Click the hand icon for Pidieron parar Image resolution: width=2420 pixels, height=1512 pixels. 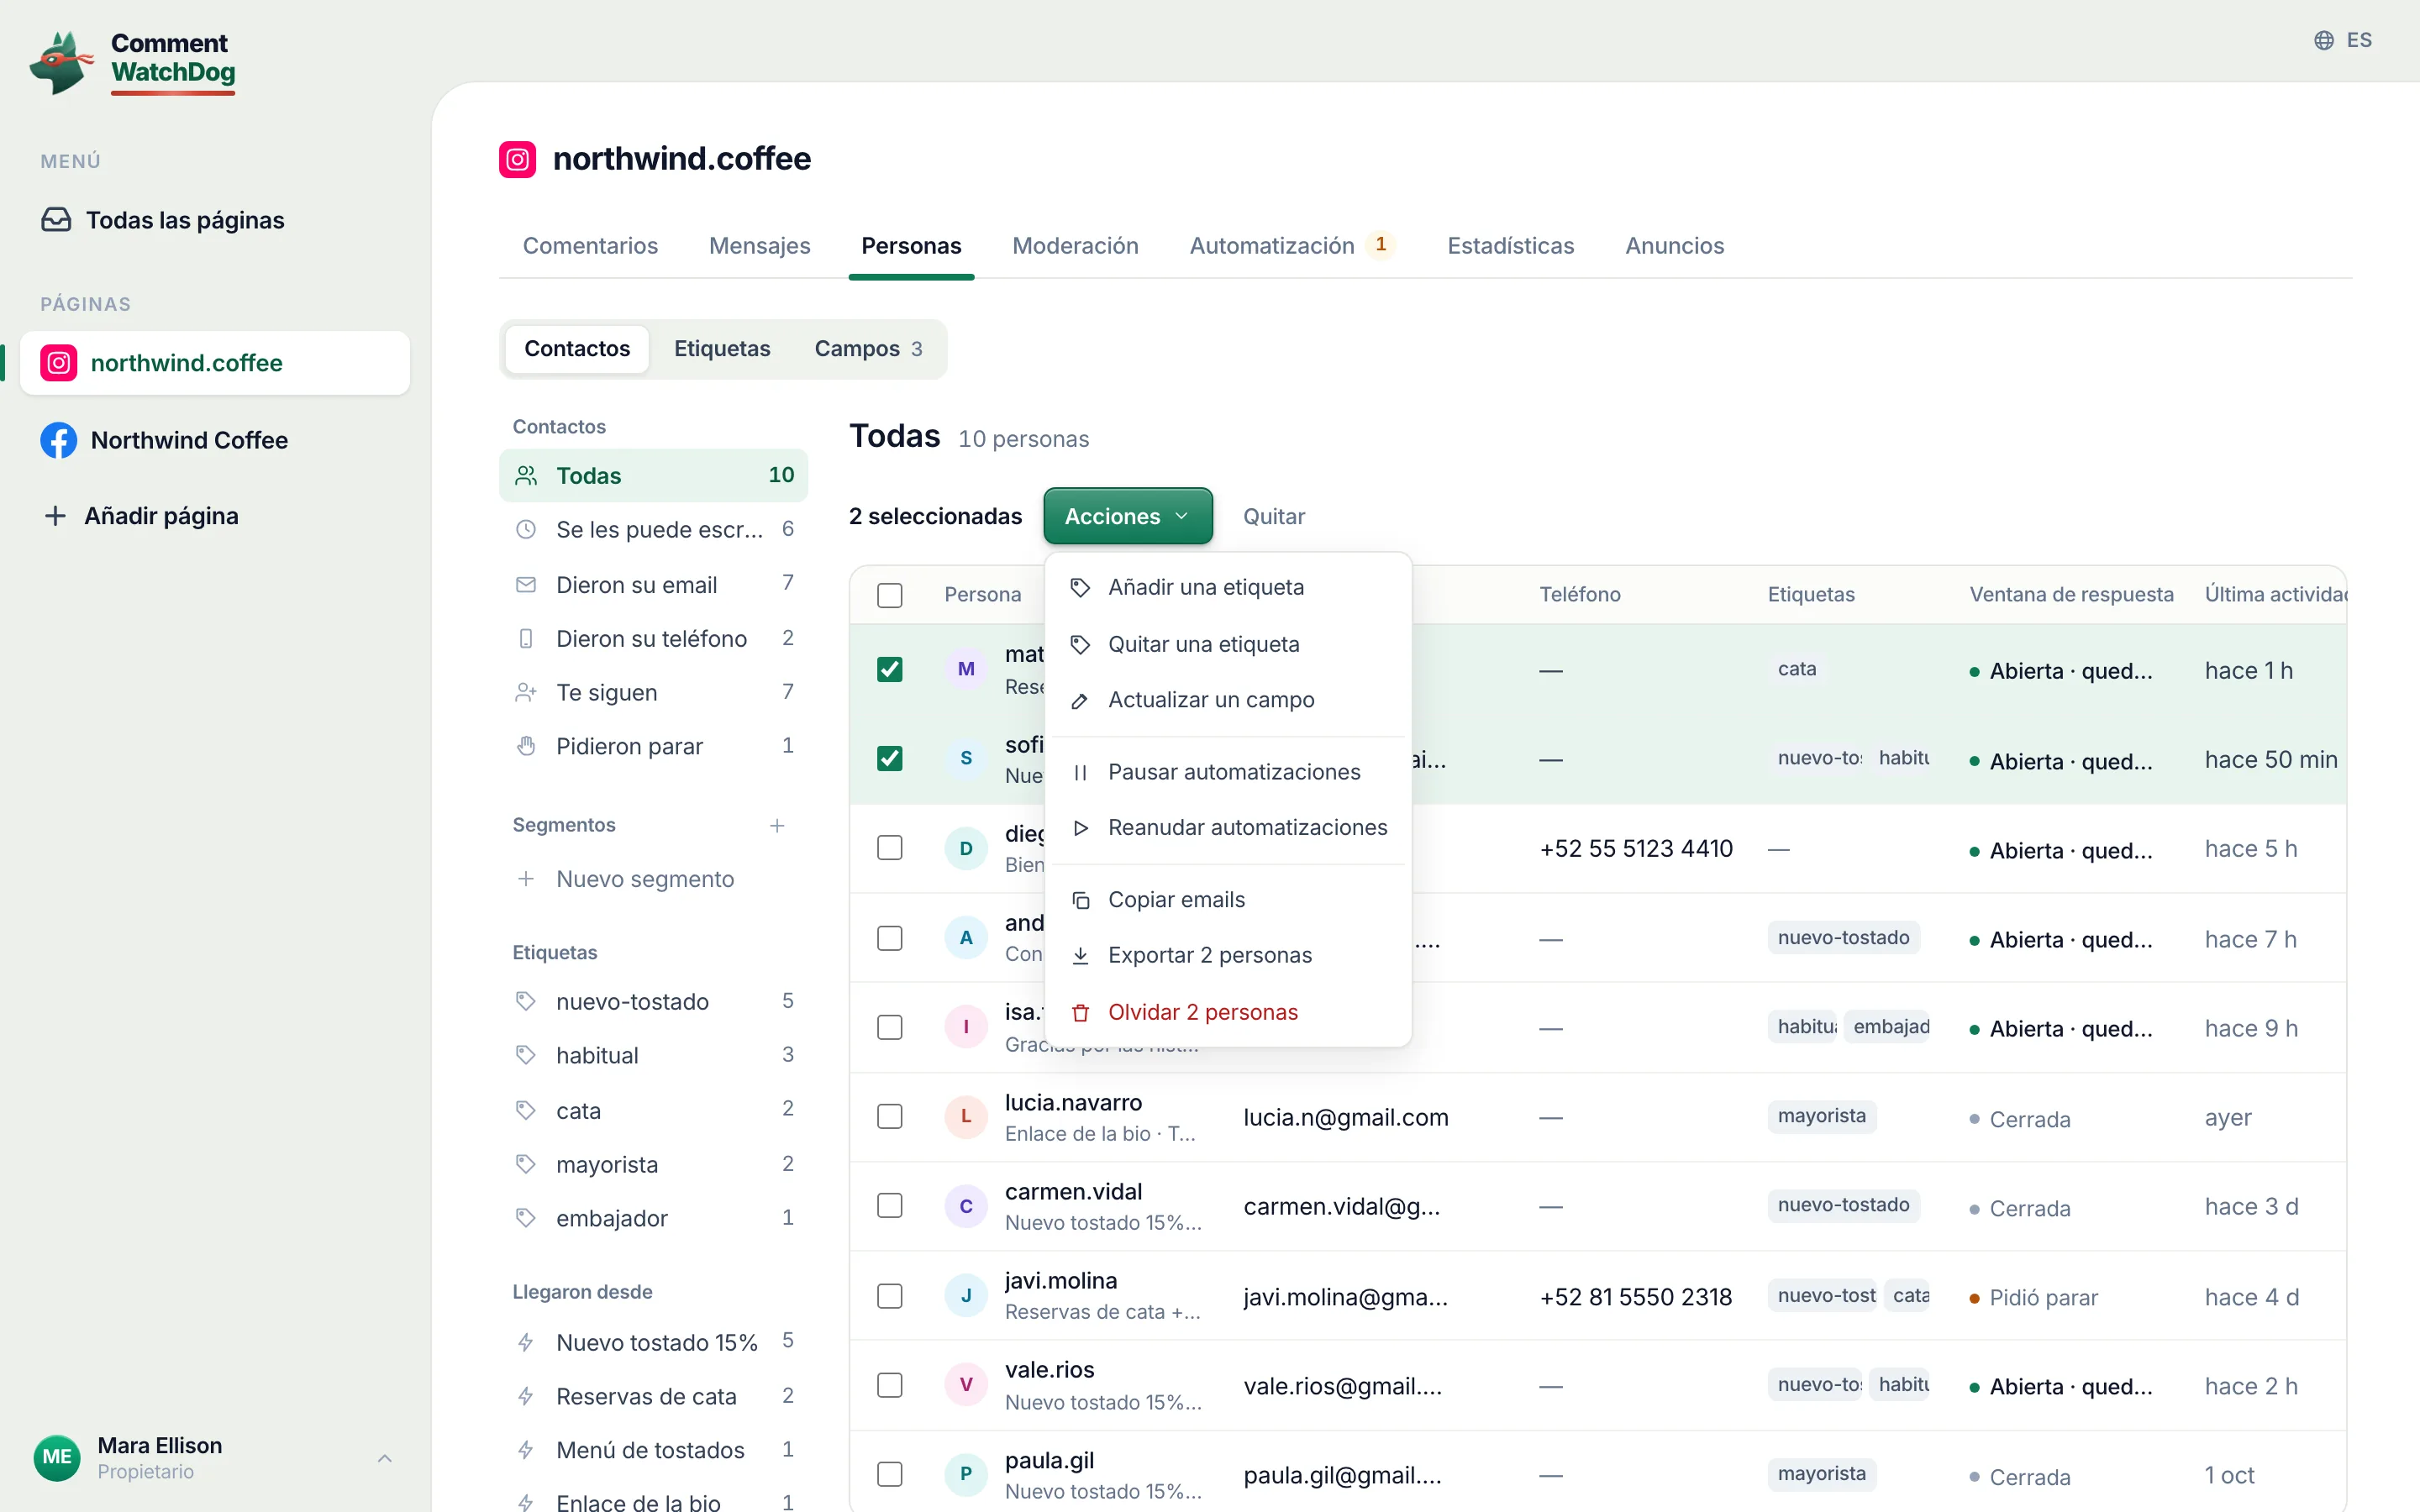tap(526, 746)
